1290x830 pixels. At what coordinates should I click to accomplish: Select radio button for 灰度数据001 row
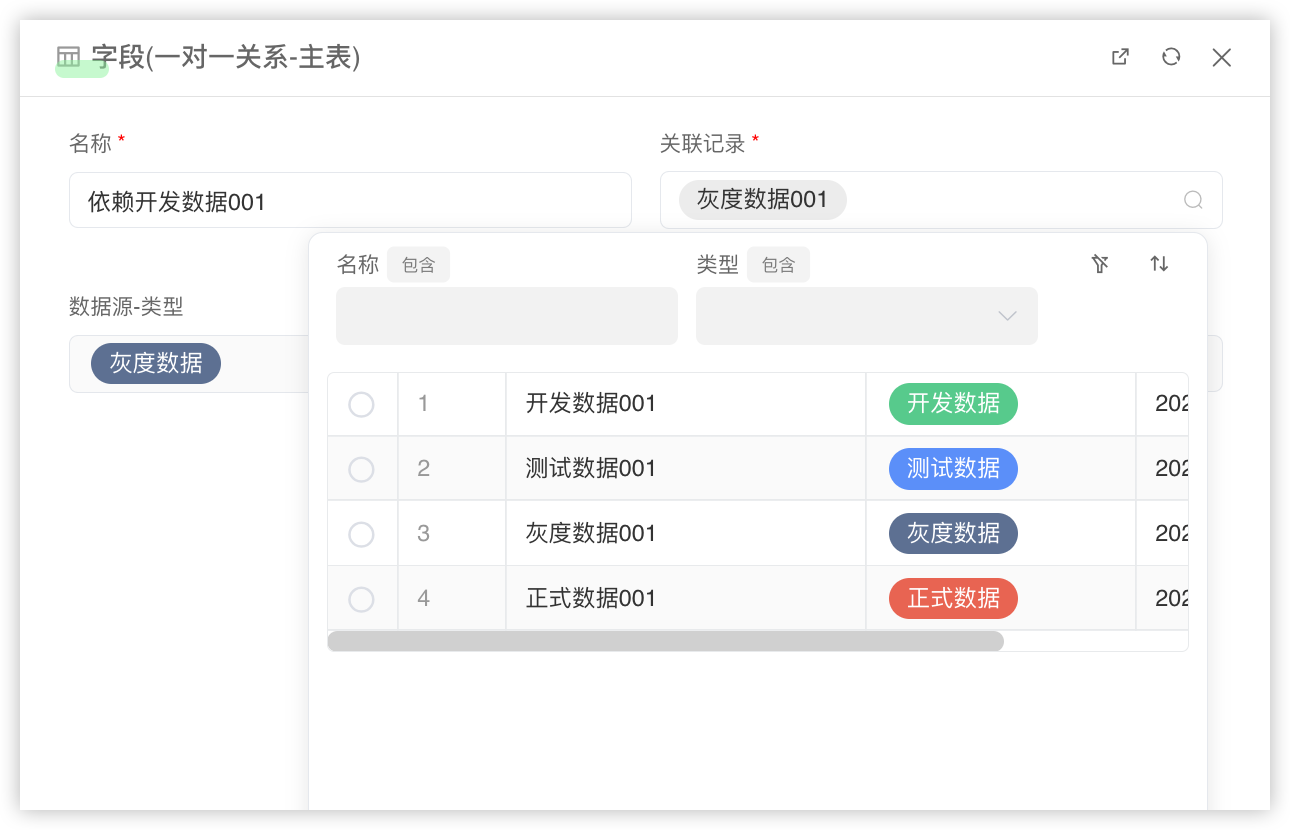pos(361,534)
